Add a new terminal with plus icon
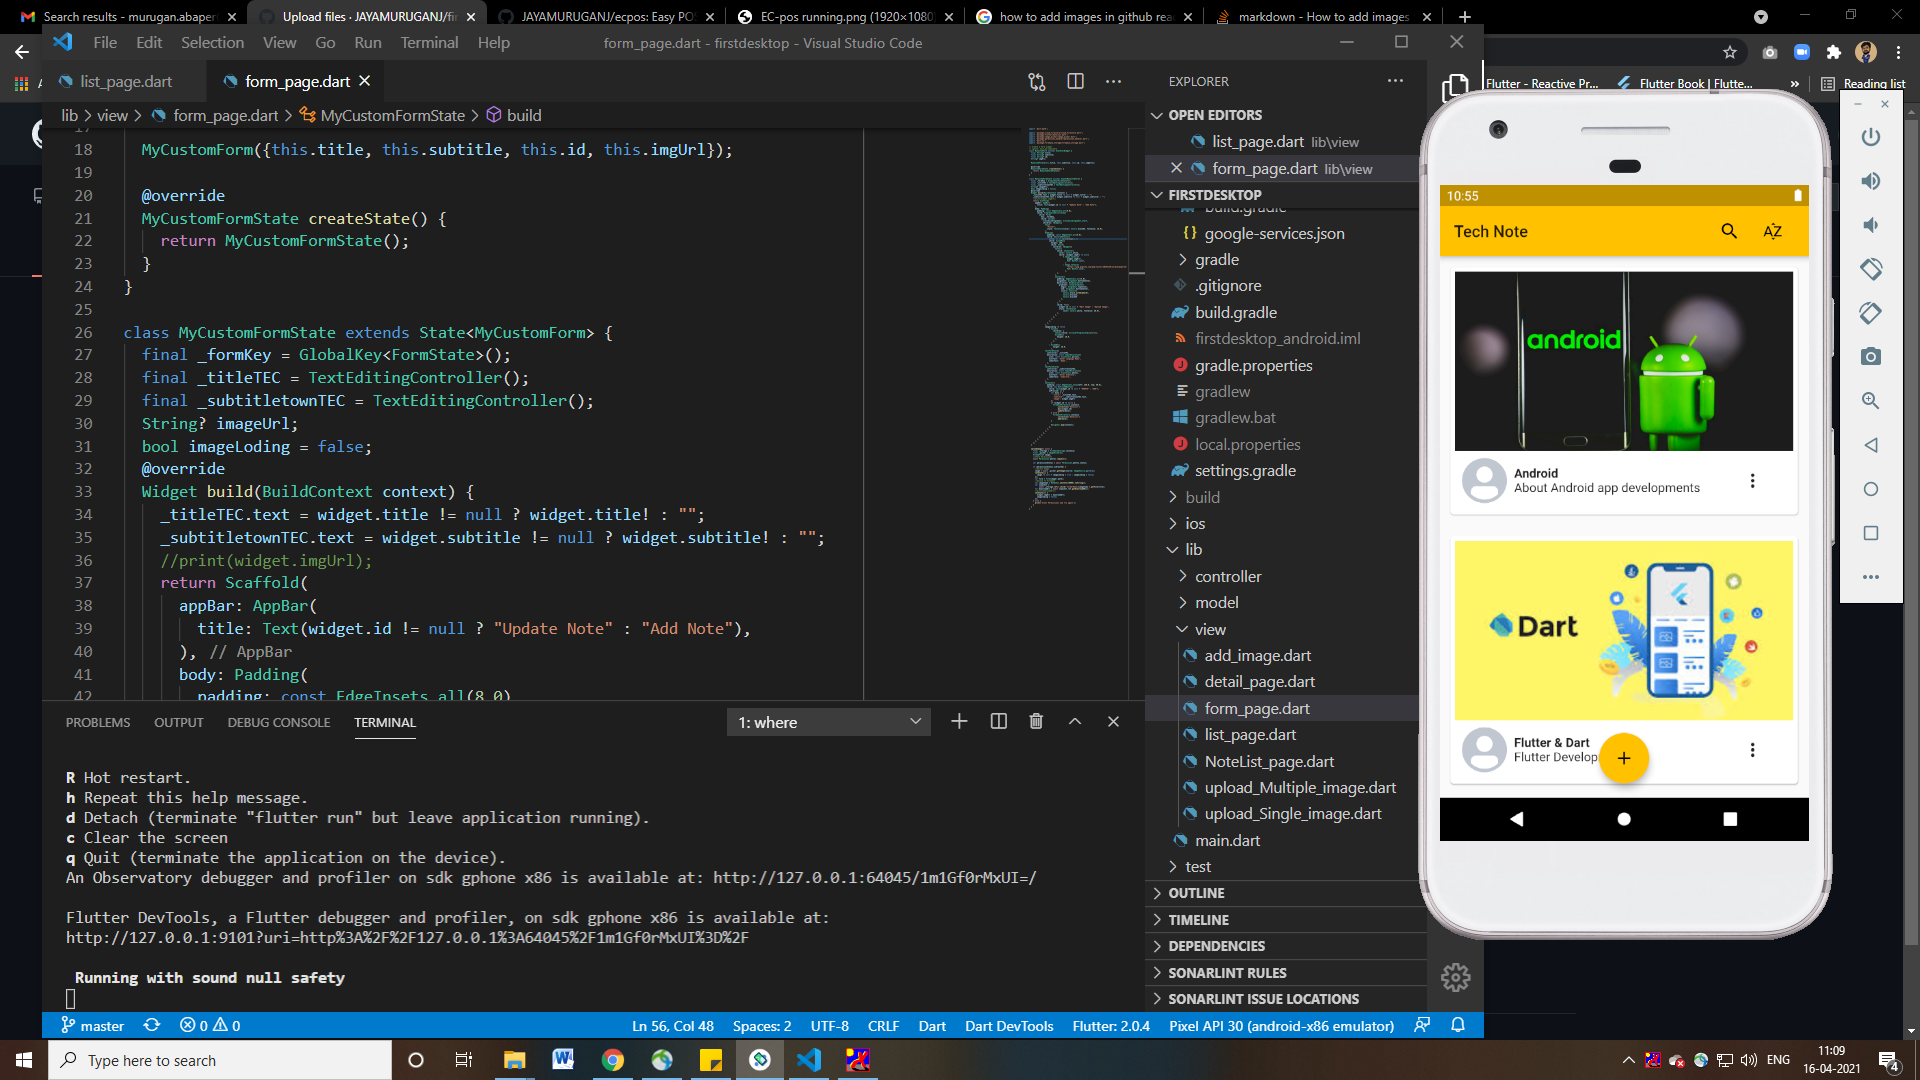 click(x=959, y=721)
